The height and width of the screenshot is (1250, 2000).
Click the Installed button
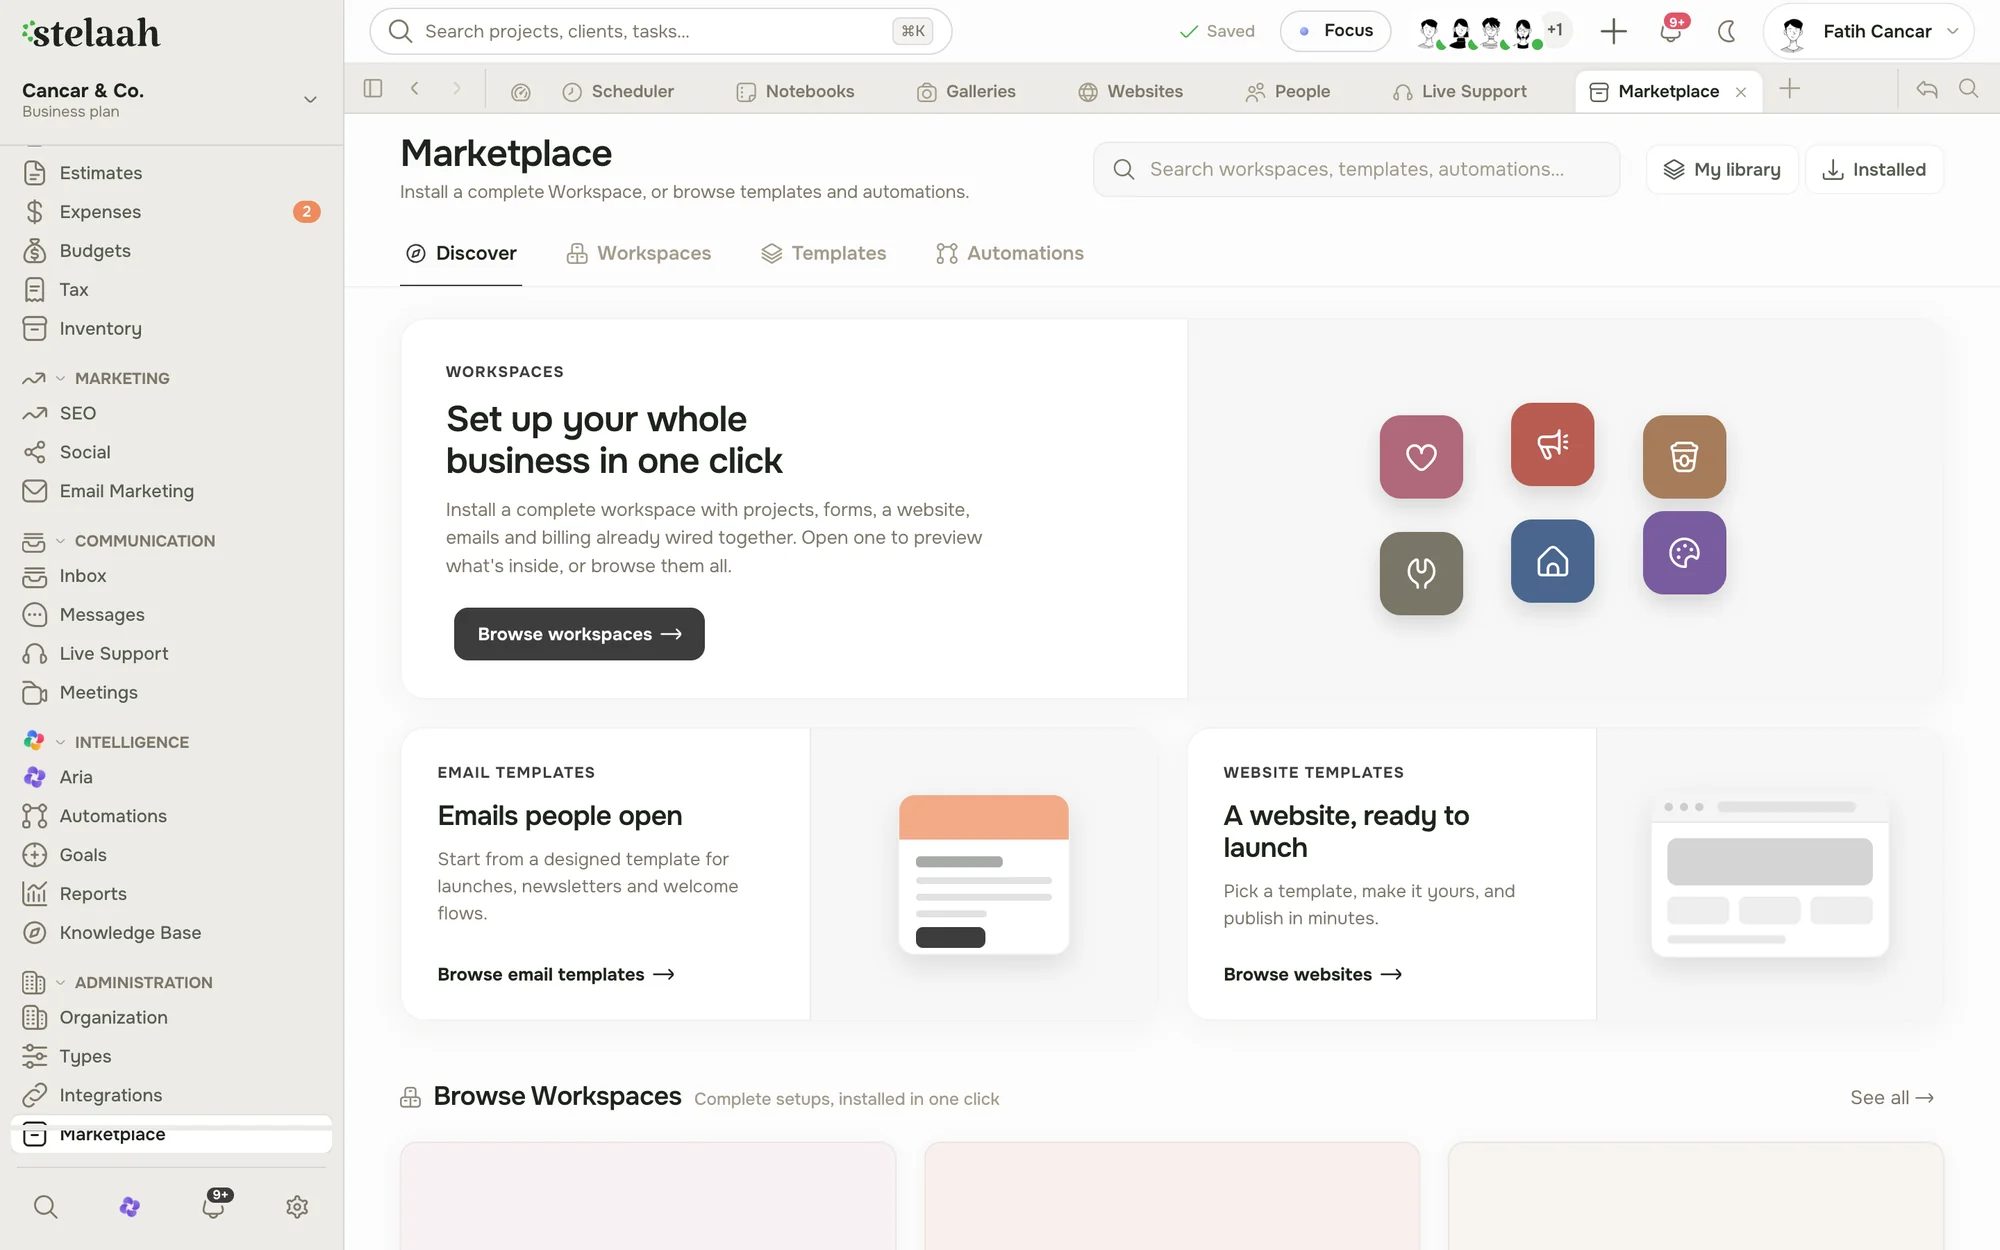tap(1874, 169)
